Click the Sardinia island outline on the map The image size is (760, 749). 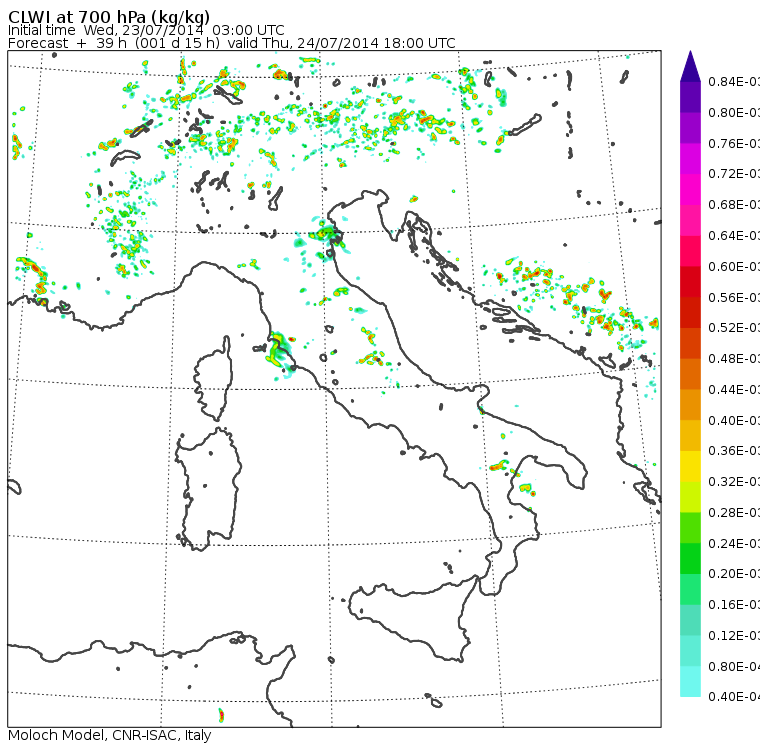tap(208, 489)
